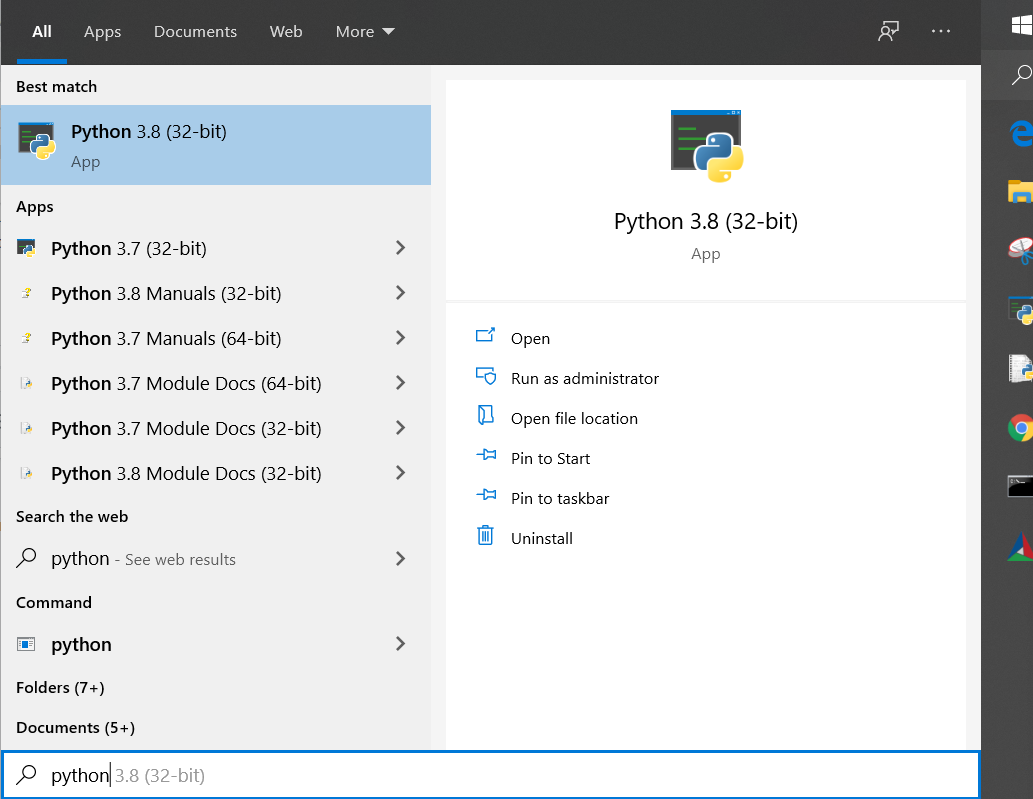Click the Run as administrator shield icon

coord(486,376)
